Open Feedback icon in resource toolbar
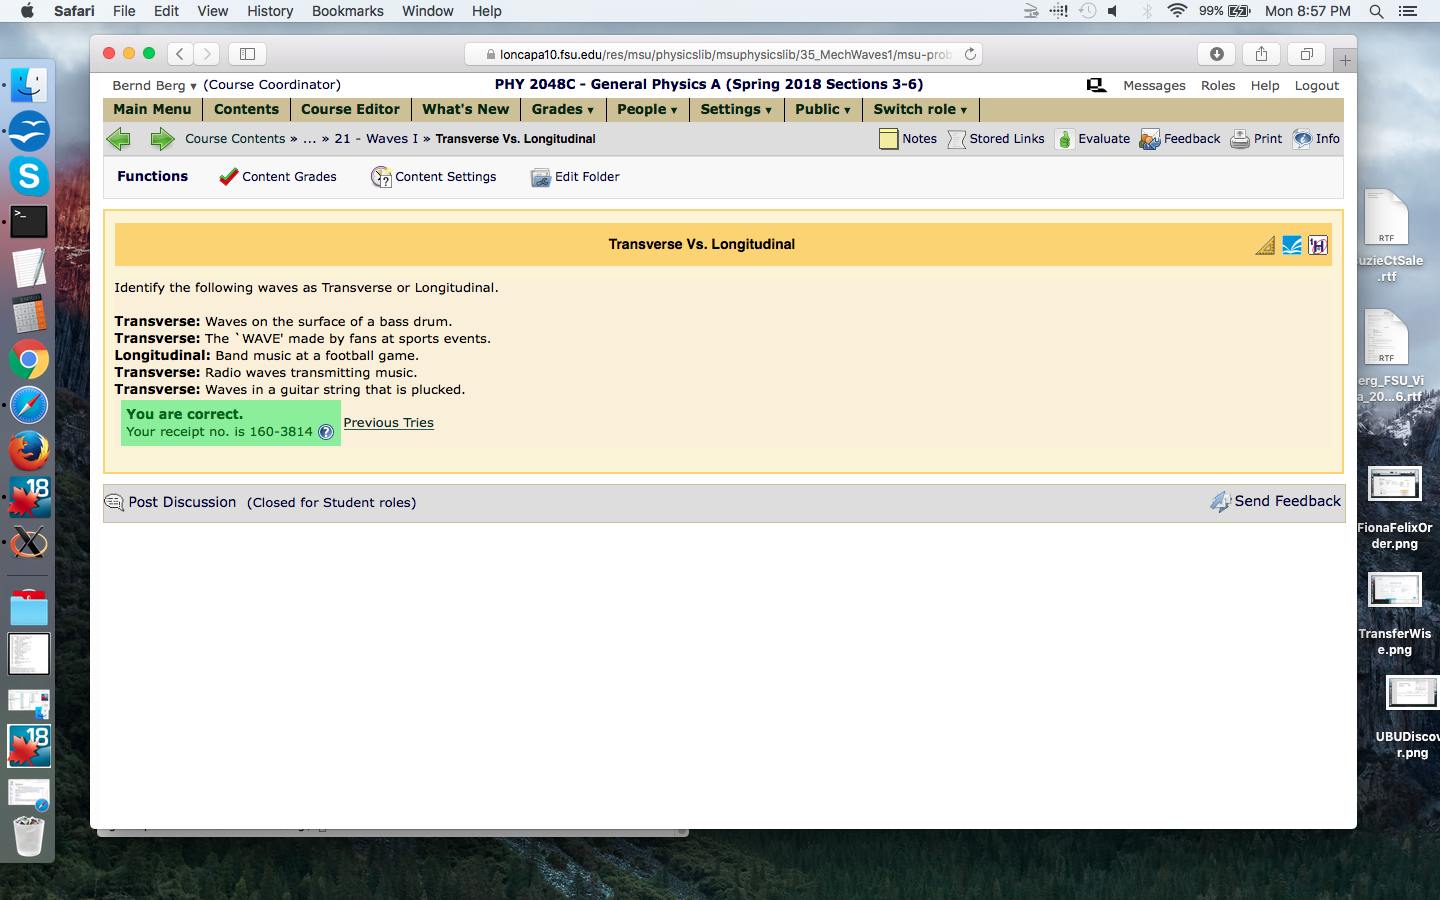Screen dimensions: 1440x900 click(1150, 139)
